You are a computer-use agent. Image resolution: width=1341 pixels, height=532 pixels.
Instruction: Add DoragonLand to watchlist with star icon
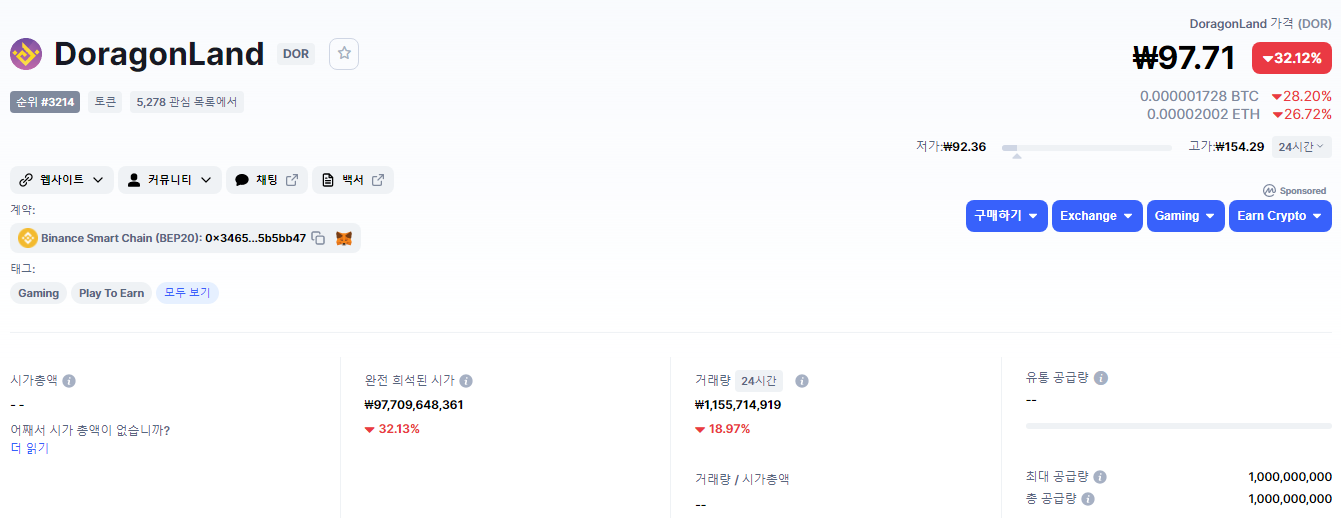coord(344,54)
